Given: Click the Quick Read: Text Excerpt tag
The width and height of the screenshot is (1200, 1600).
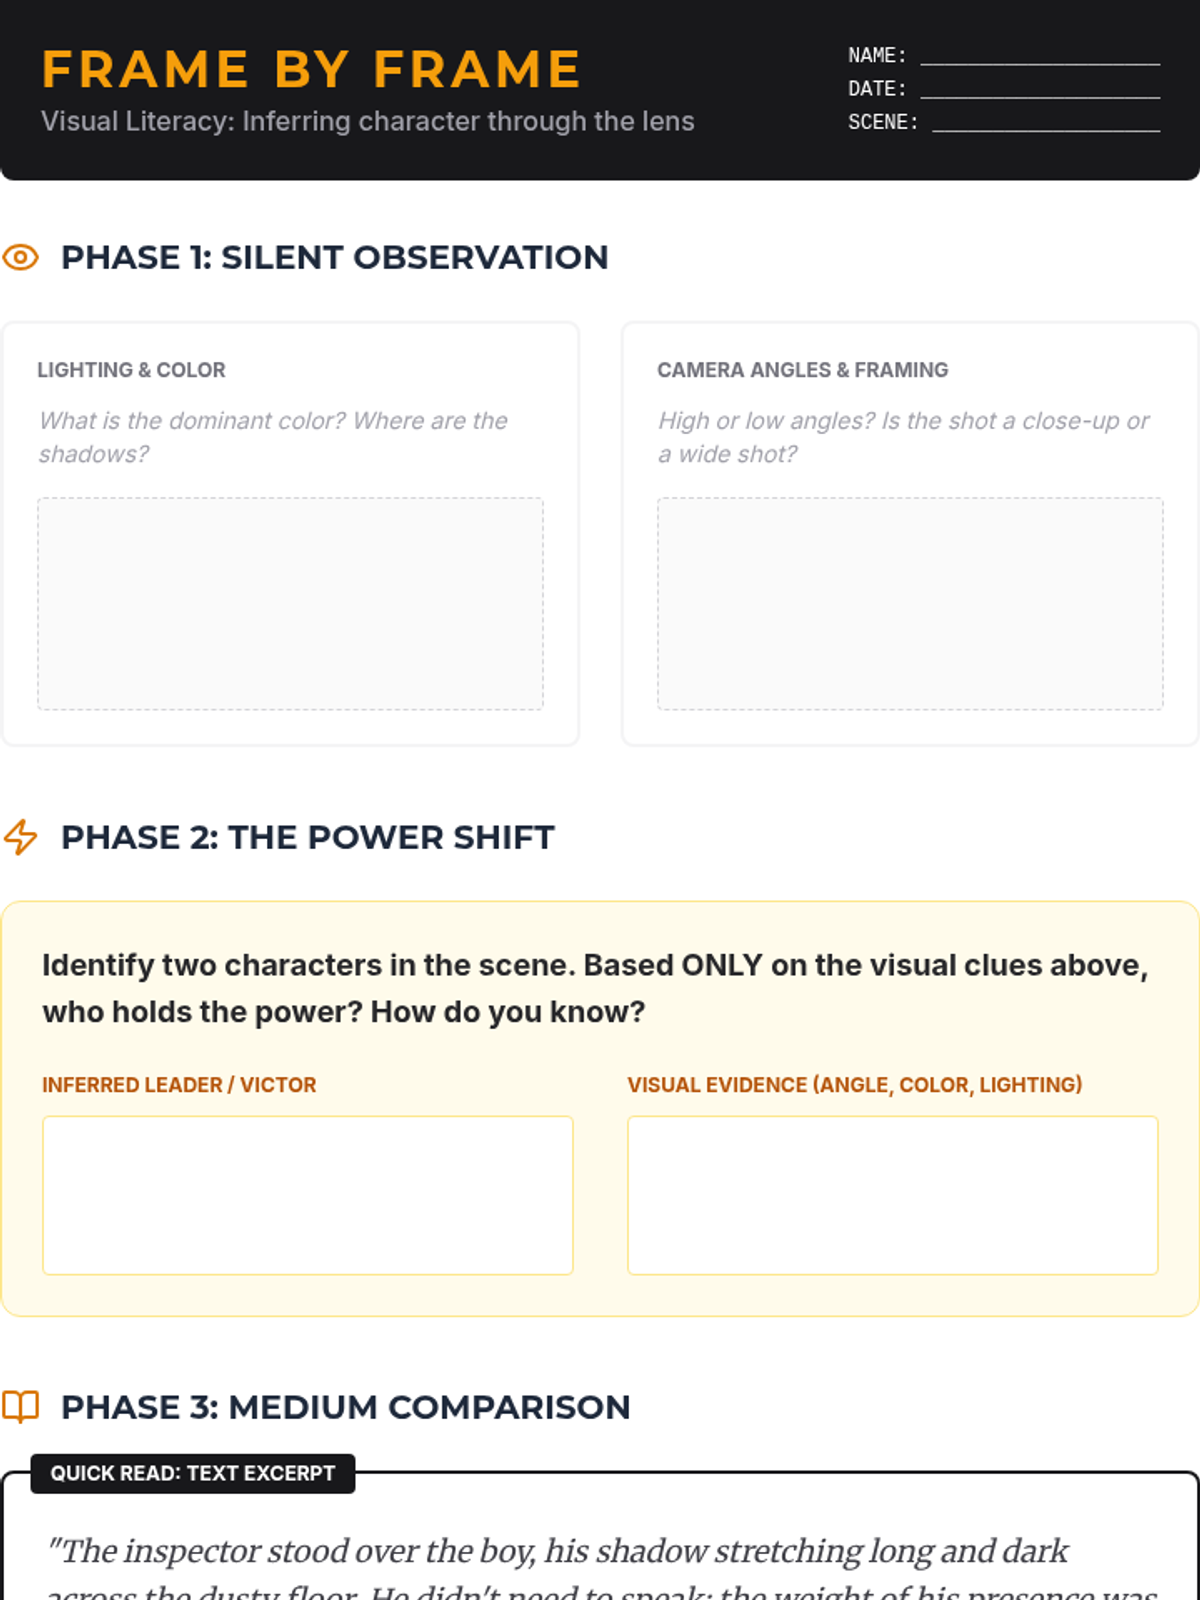Looking at the screenshot, I should pos(193,1473).
